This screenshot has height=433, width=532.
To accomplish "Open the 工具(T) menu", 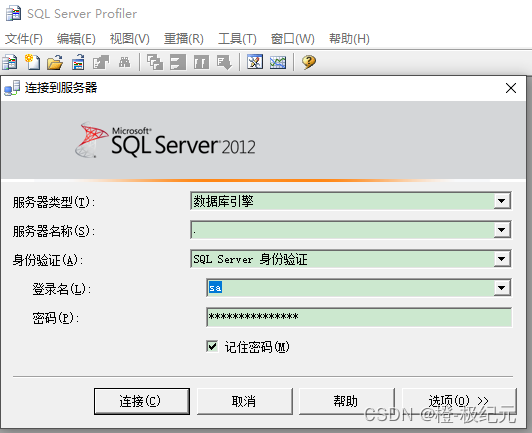I will point(237,39).
